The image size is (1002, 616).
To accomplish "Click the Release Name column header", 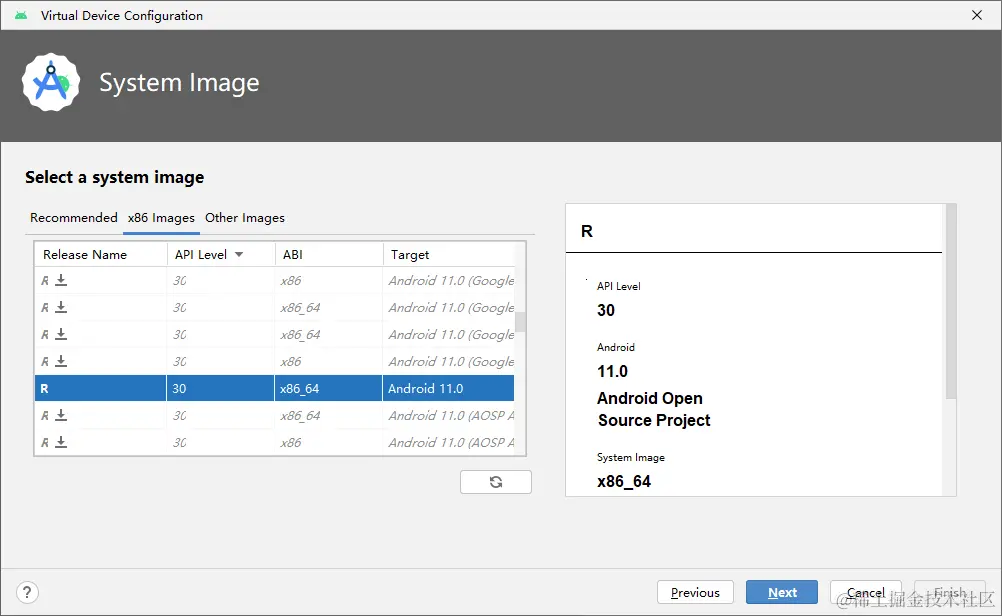I will click(101, 254).
